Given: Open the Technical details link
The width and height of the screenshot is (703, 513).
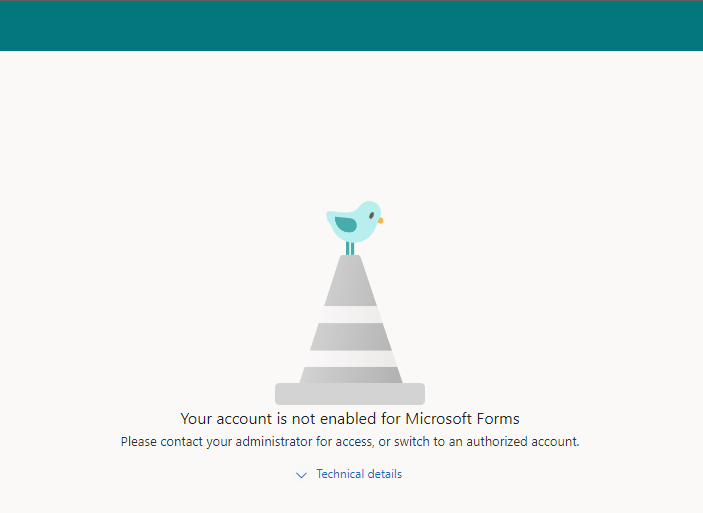Looking at the screenshot, I should [359, 474].
